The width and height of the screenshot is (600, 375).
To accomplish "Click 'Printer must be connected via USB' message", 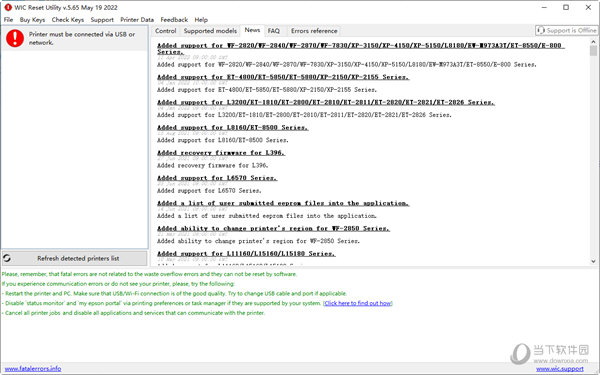I will pyautogui.click(x=82, y=38).
